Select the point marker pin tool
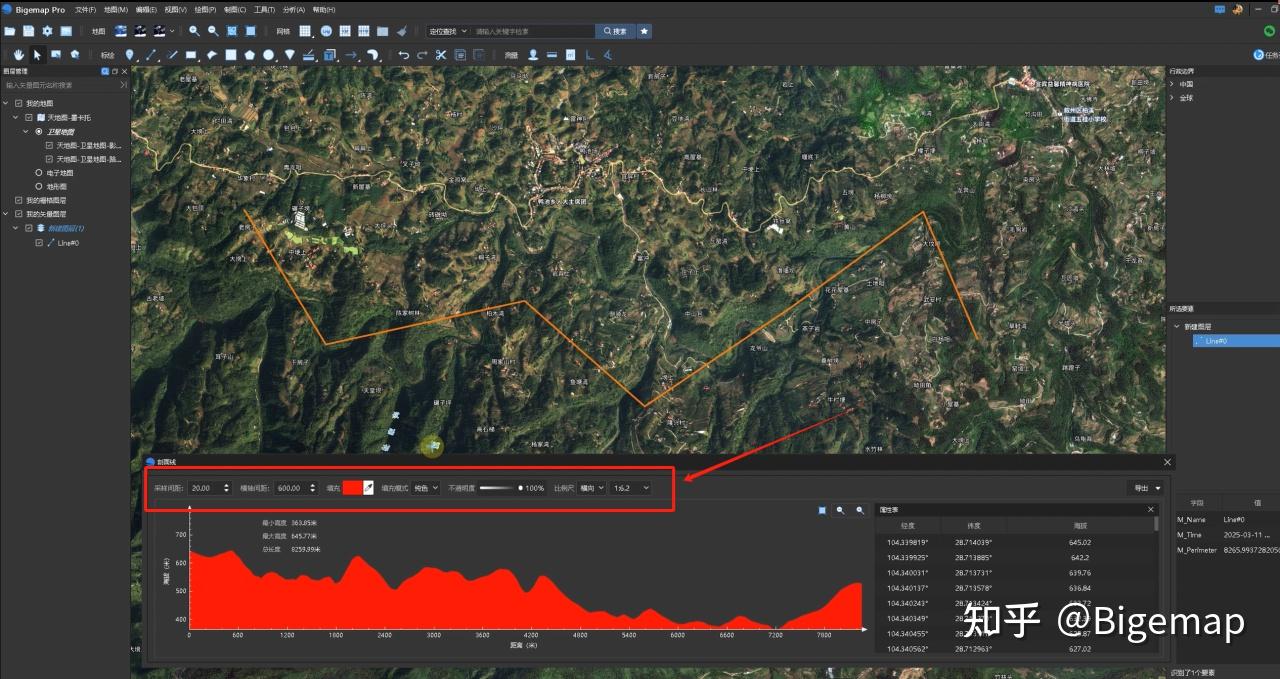Viewport: 1280px width, 679px height. click(x=129, y=55)
